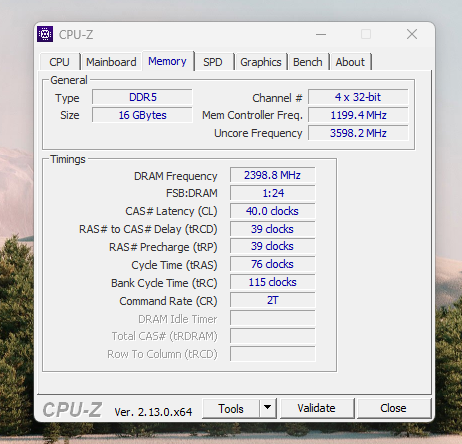Screen dimensions: 462x444
Task: Expand the Tools dropdown arrow
Action: click(x=267, y=408)
